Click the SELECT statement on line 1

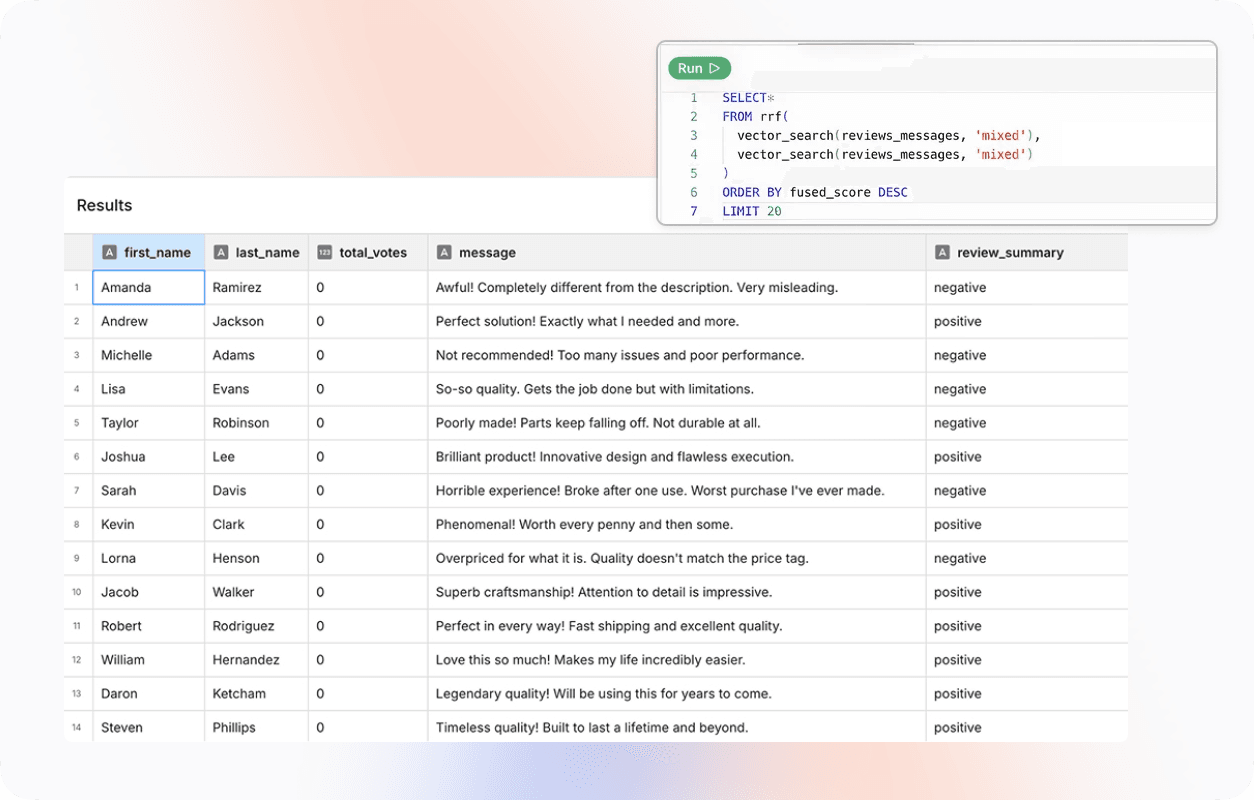tap(744, 98)
